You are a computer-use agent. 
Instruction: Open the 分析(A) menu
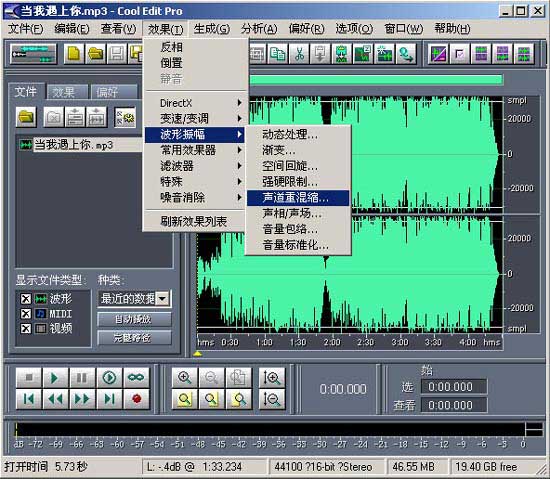tap(259, 29)
